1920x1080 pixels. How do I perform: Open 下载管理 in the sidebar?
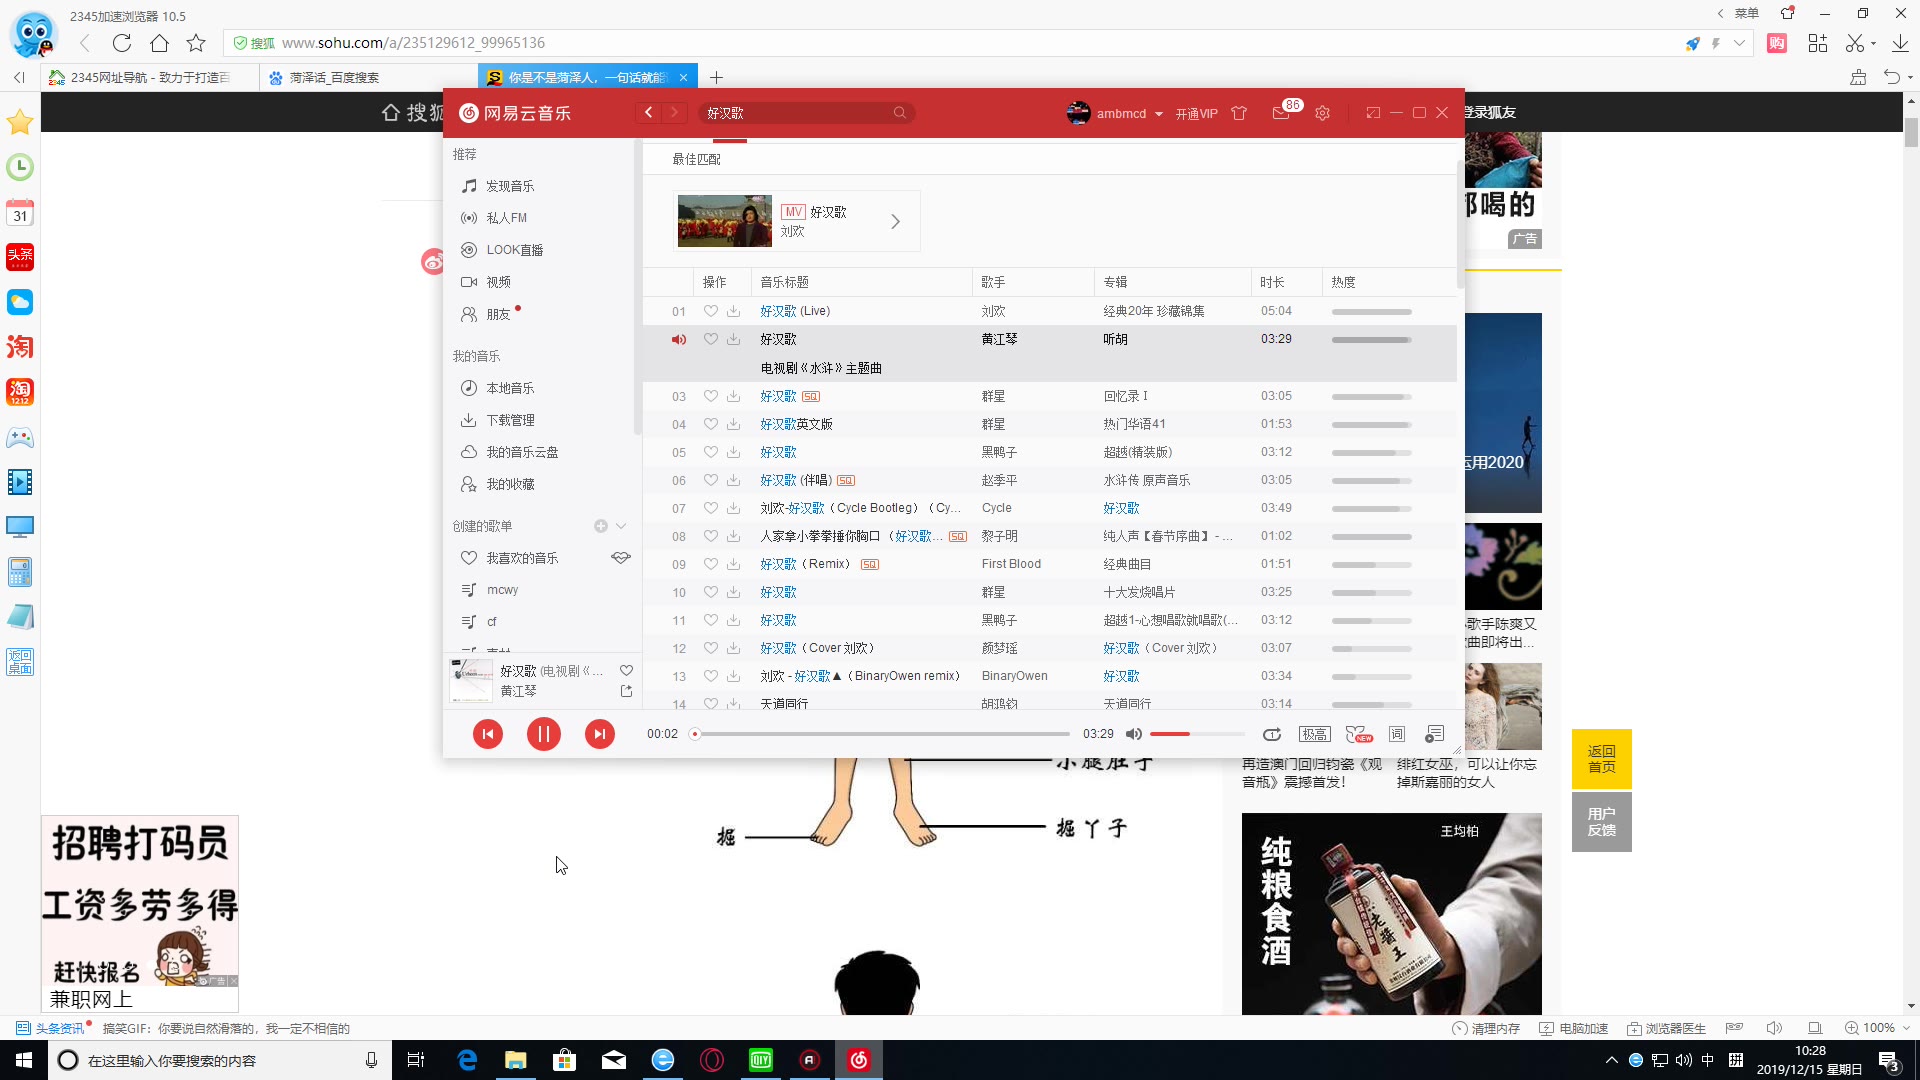click(x=510, y=420)
